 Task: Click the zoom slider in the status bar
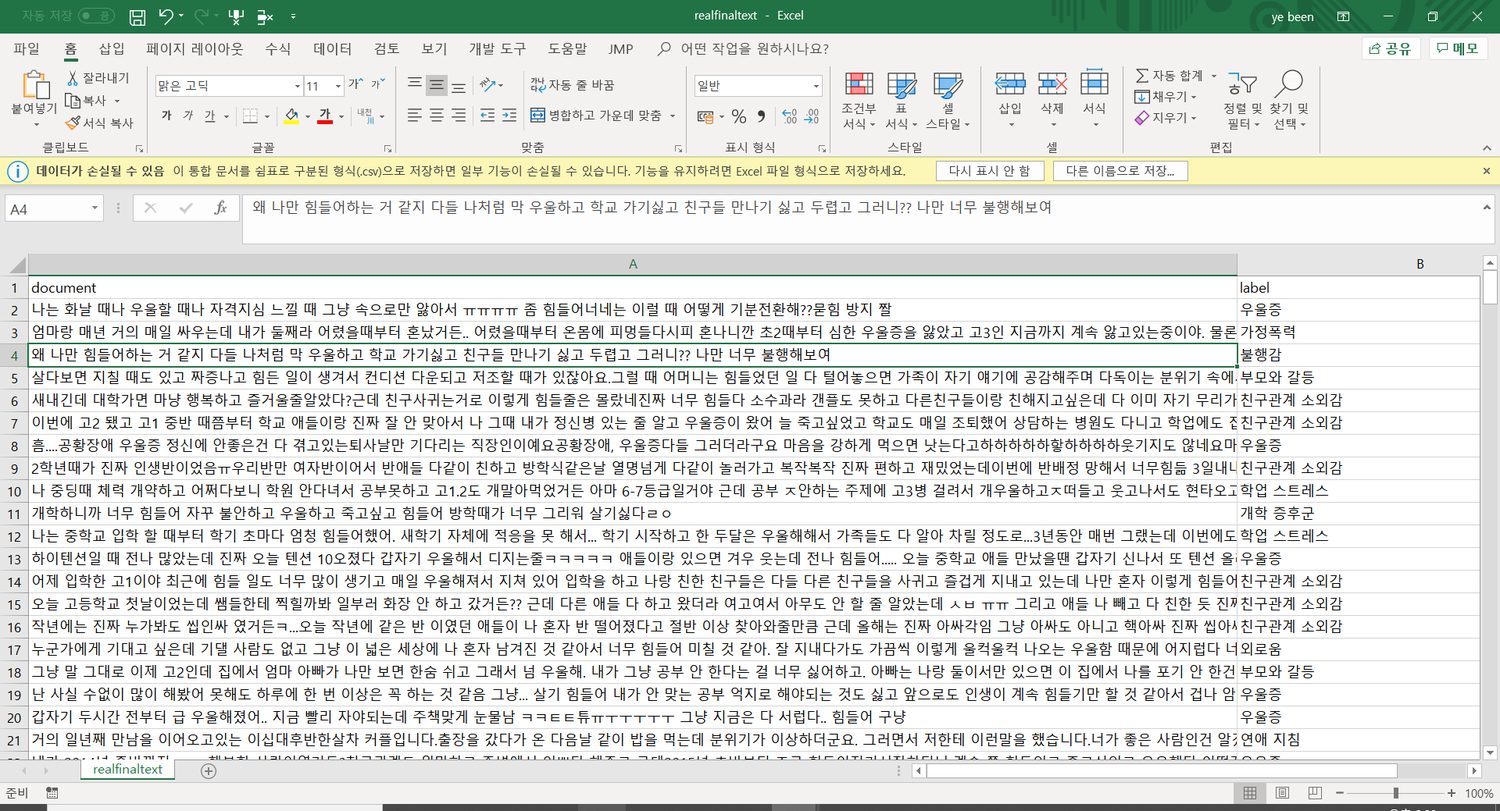tap(1395, 793)
